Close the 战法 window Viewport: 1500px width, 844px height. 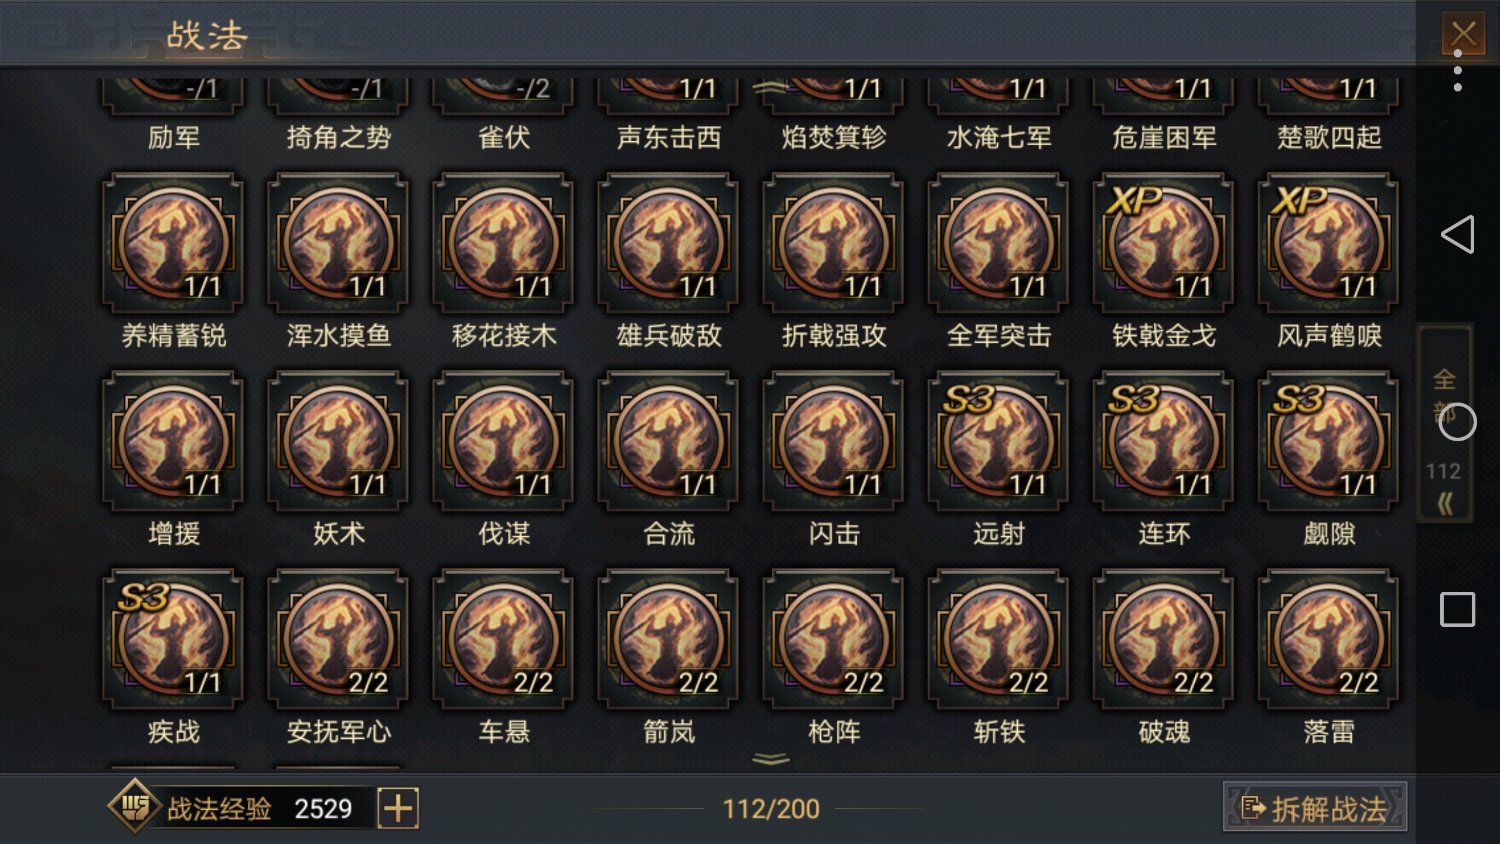pos(1463,33)
